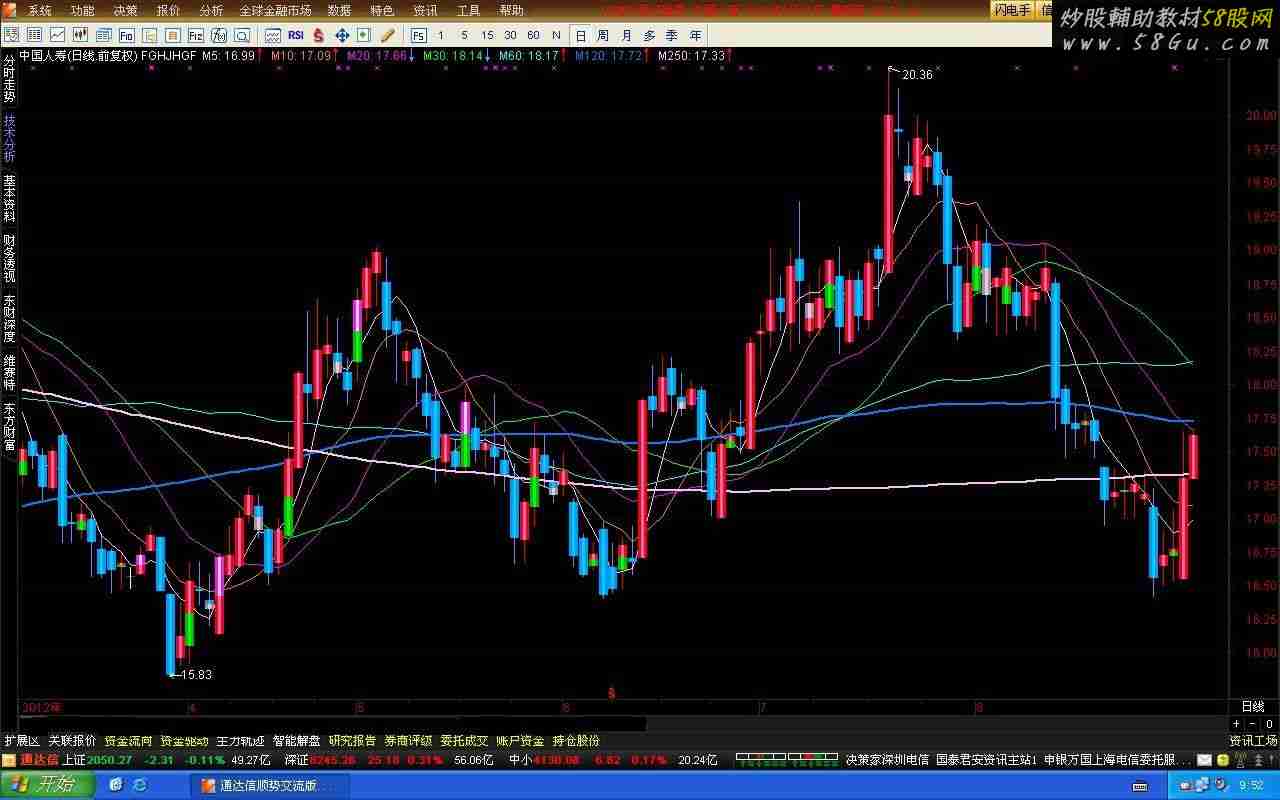This screenshot has height=800, width=1280.
Task: Open the 帮助 menu
Action: click(511, 10)
